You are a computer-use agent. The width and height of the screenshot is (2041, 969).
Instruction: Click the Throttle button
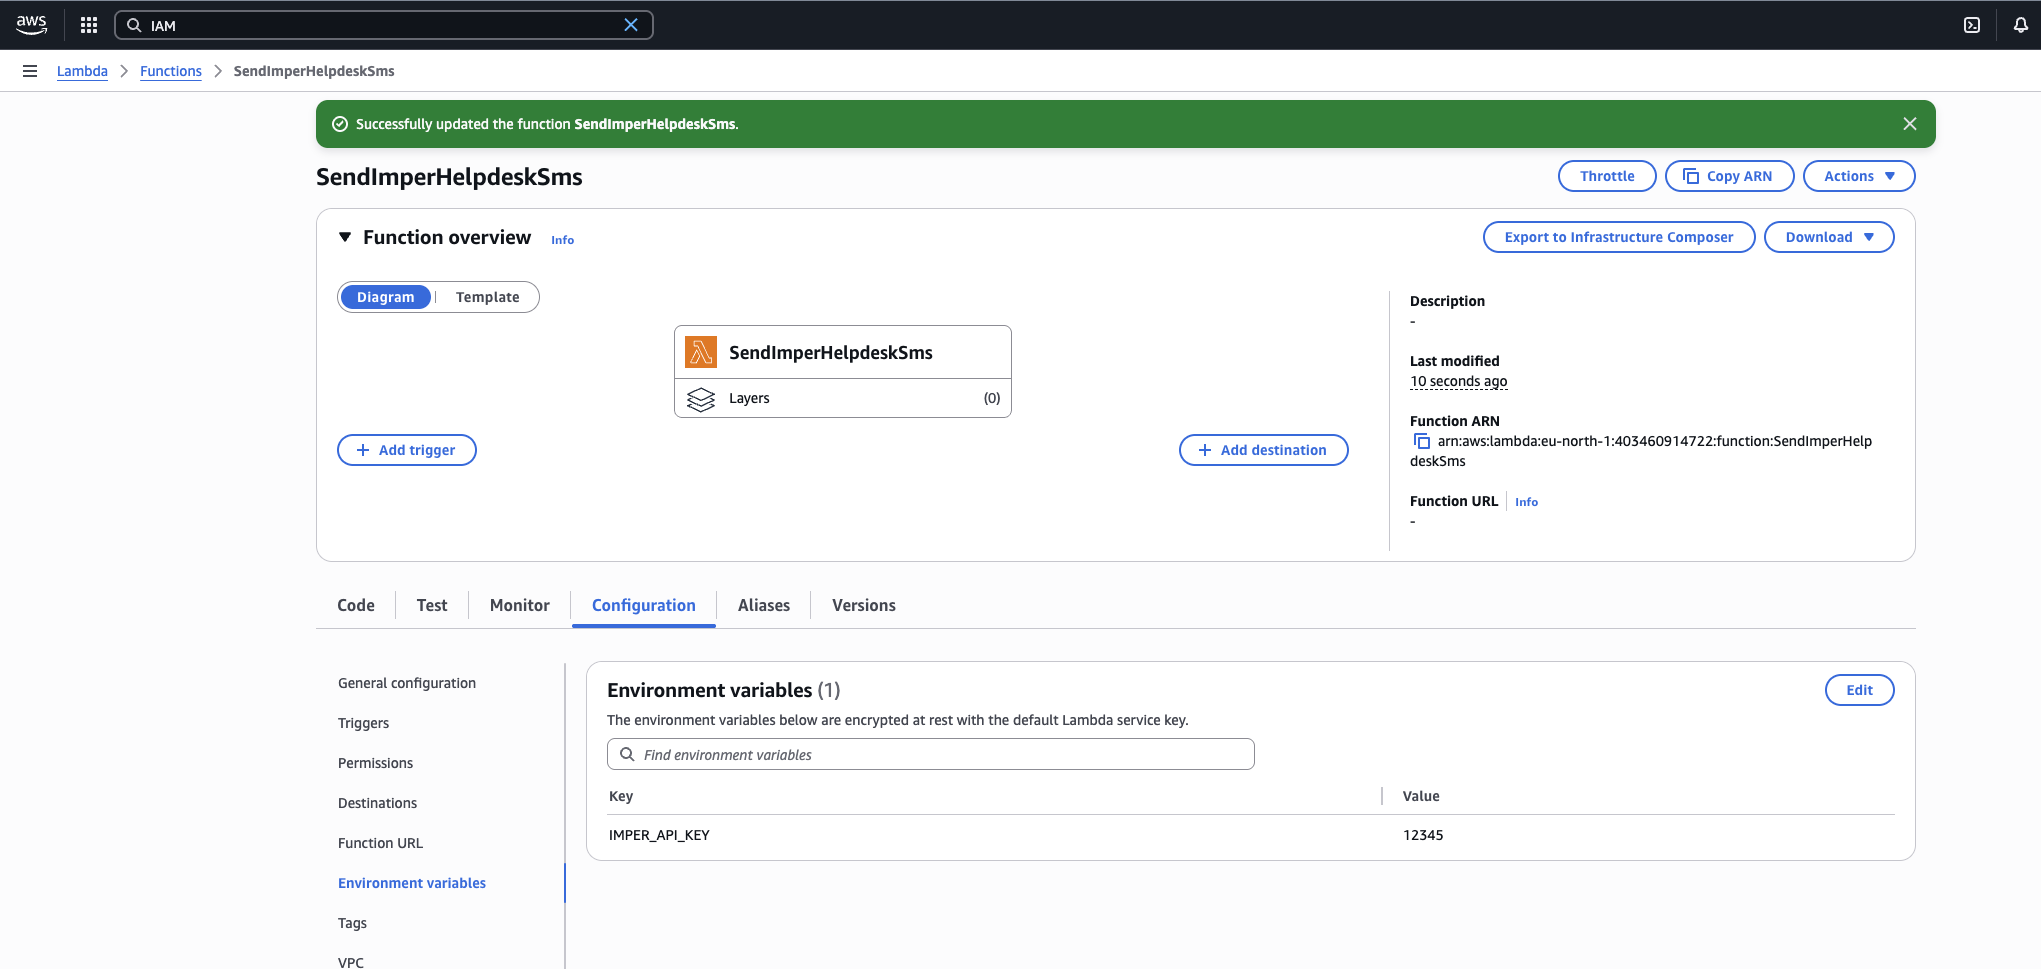(x=1607, y=176)
